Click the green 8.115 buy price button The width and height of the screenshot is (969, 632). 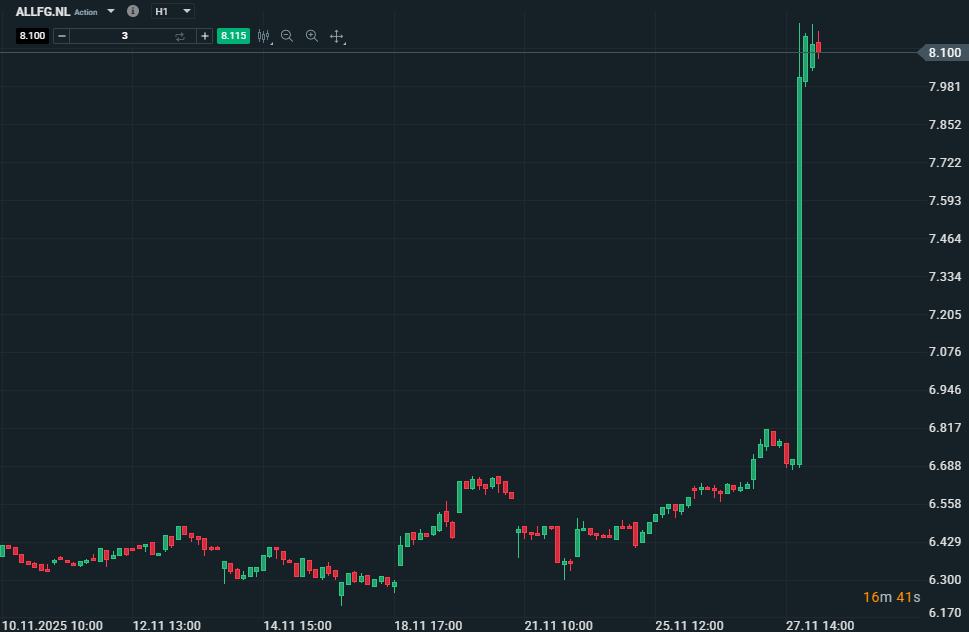tap(233, 36)
